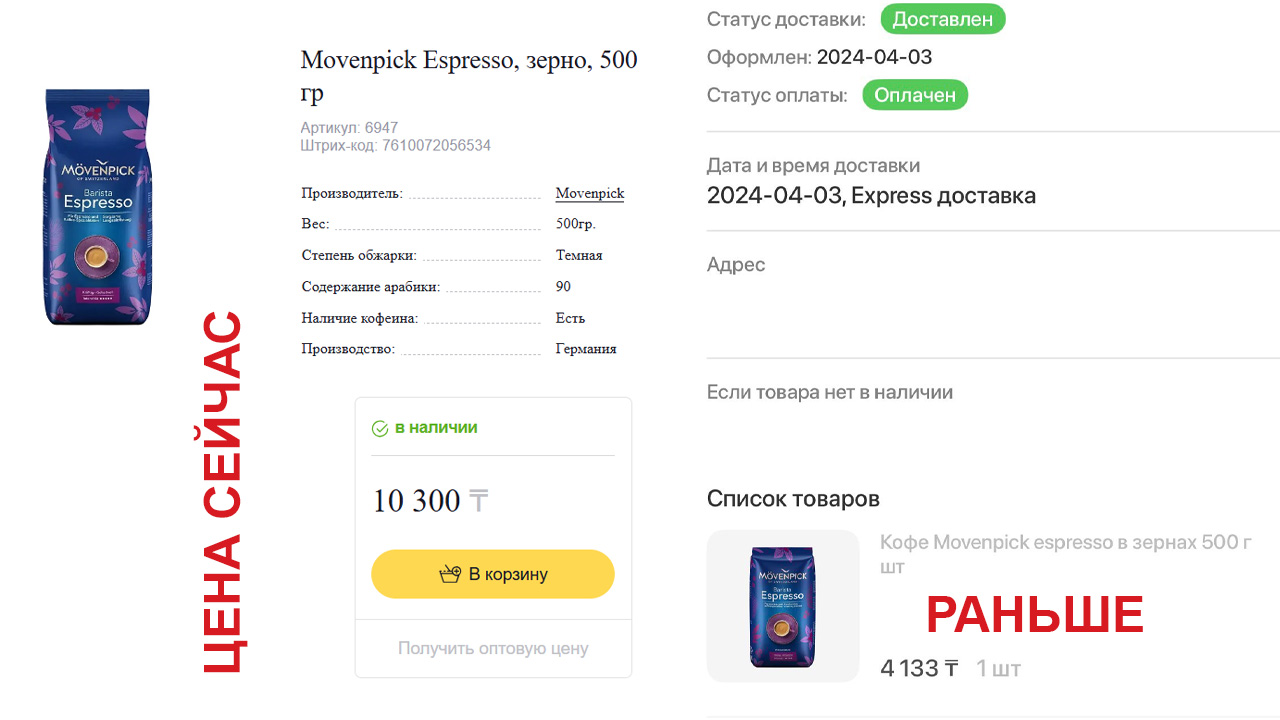Click the product title Movenpick Espresso, зерно
This screenshot has width=1280, height=720.
point(468,76)
